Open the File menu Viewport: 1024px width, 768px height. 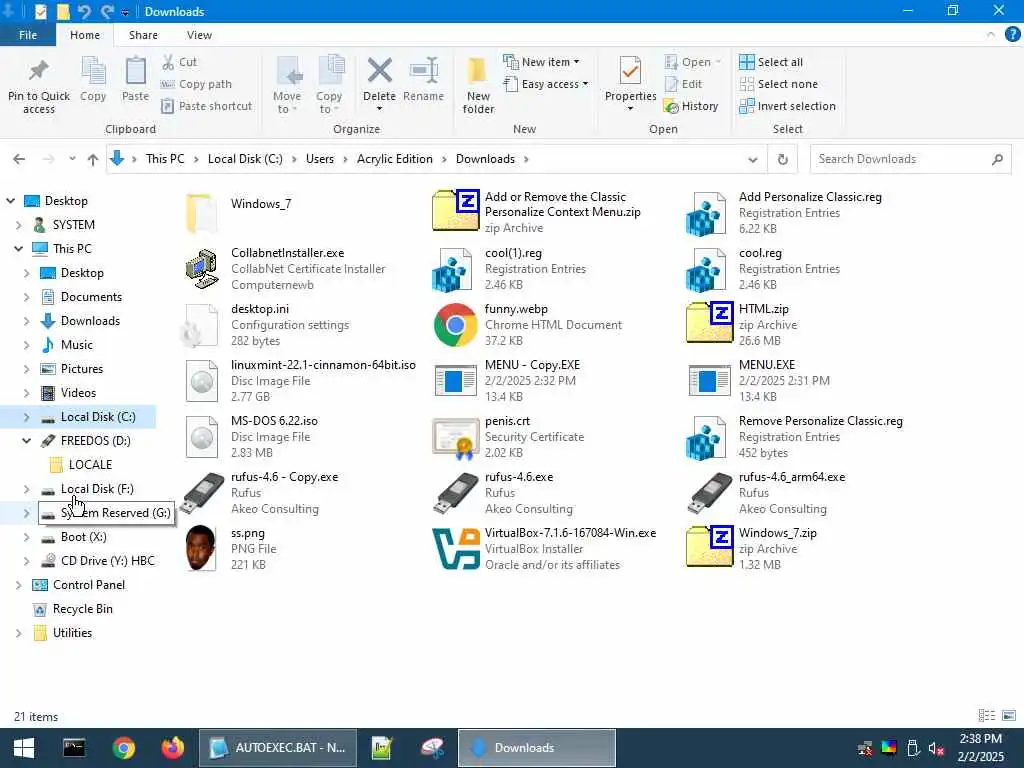pos(28,35)
